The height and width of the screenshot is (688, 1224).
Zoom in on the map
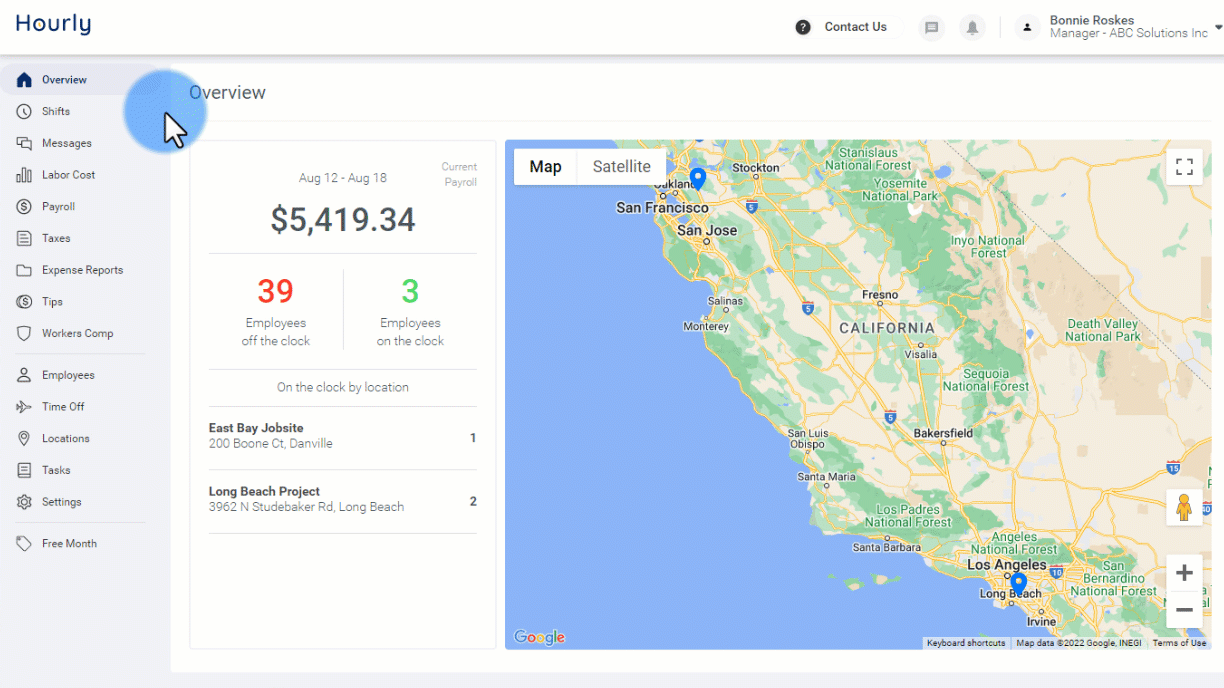(x=1184, y=573)
